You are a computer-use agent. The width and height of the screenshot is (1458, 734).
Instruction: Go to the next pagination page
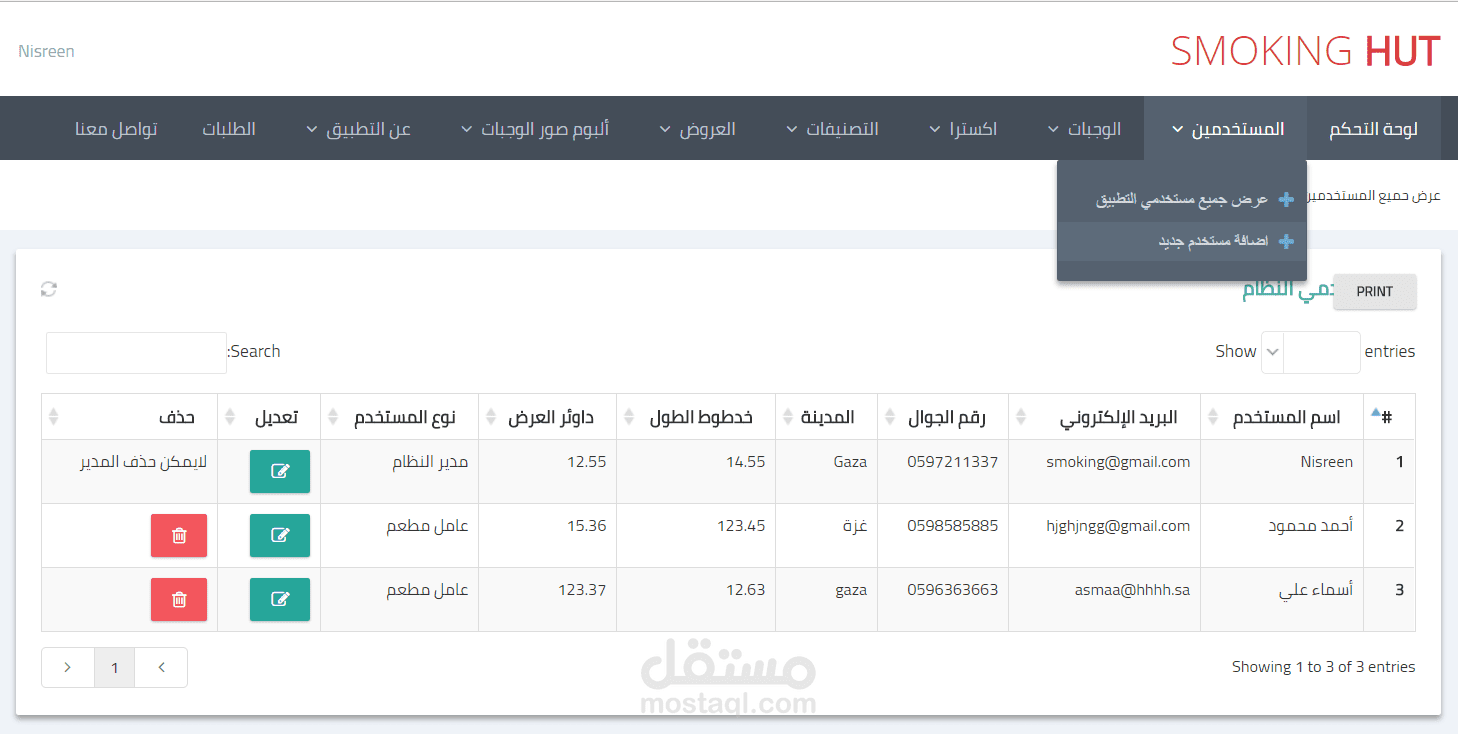click(x=67, y=668)
